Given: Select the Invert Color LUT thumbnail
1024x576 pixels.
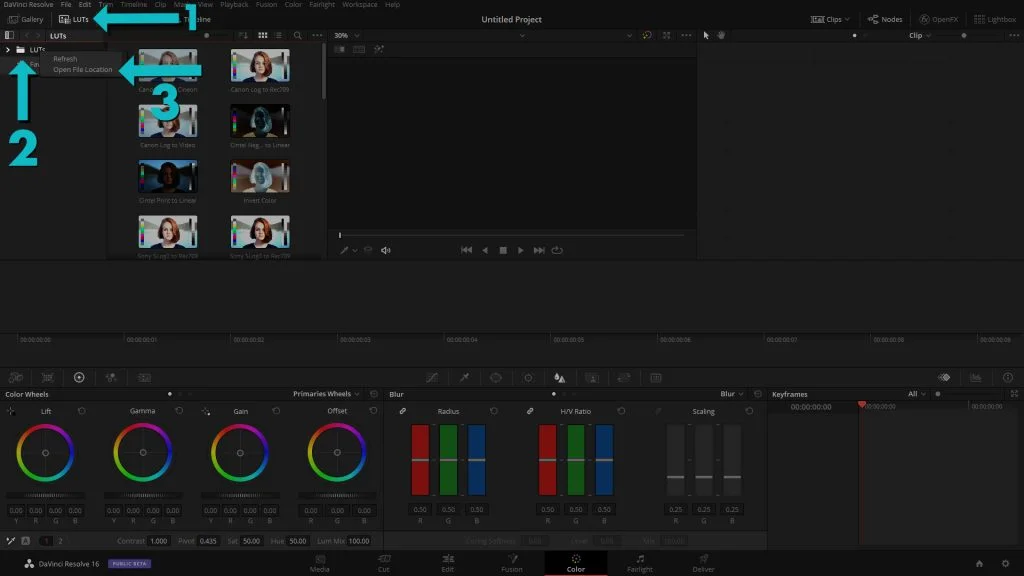Looking at the screenshot, I should [260, 176].
